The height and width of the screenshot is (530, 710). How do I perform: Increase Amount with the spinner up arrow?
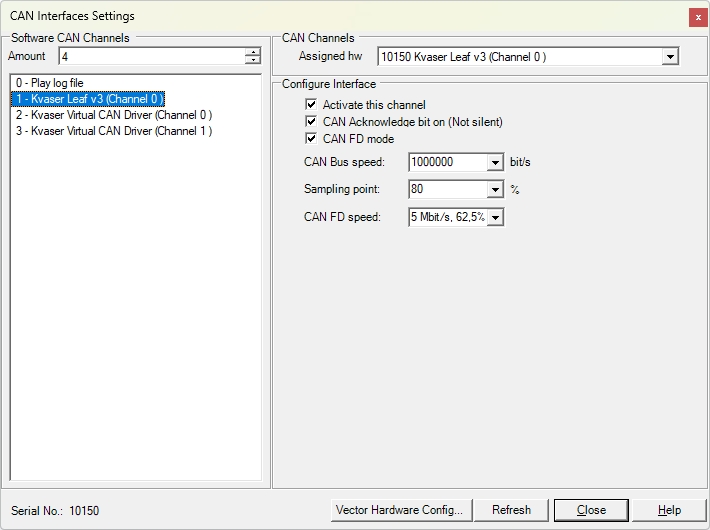(x=253, y=52)
